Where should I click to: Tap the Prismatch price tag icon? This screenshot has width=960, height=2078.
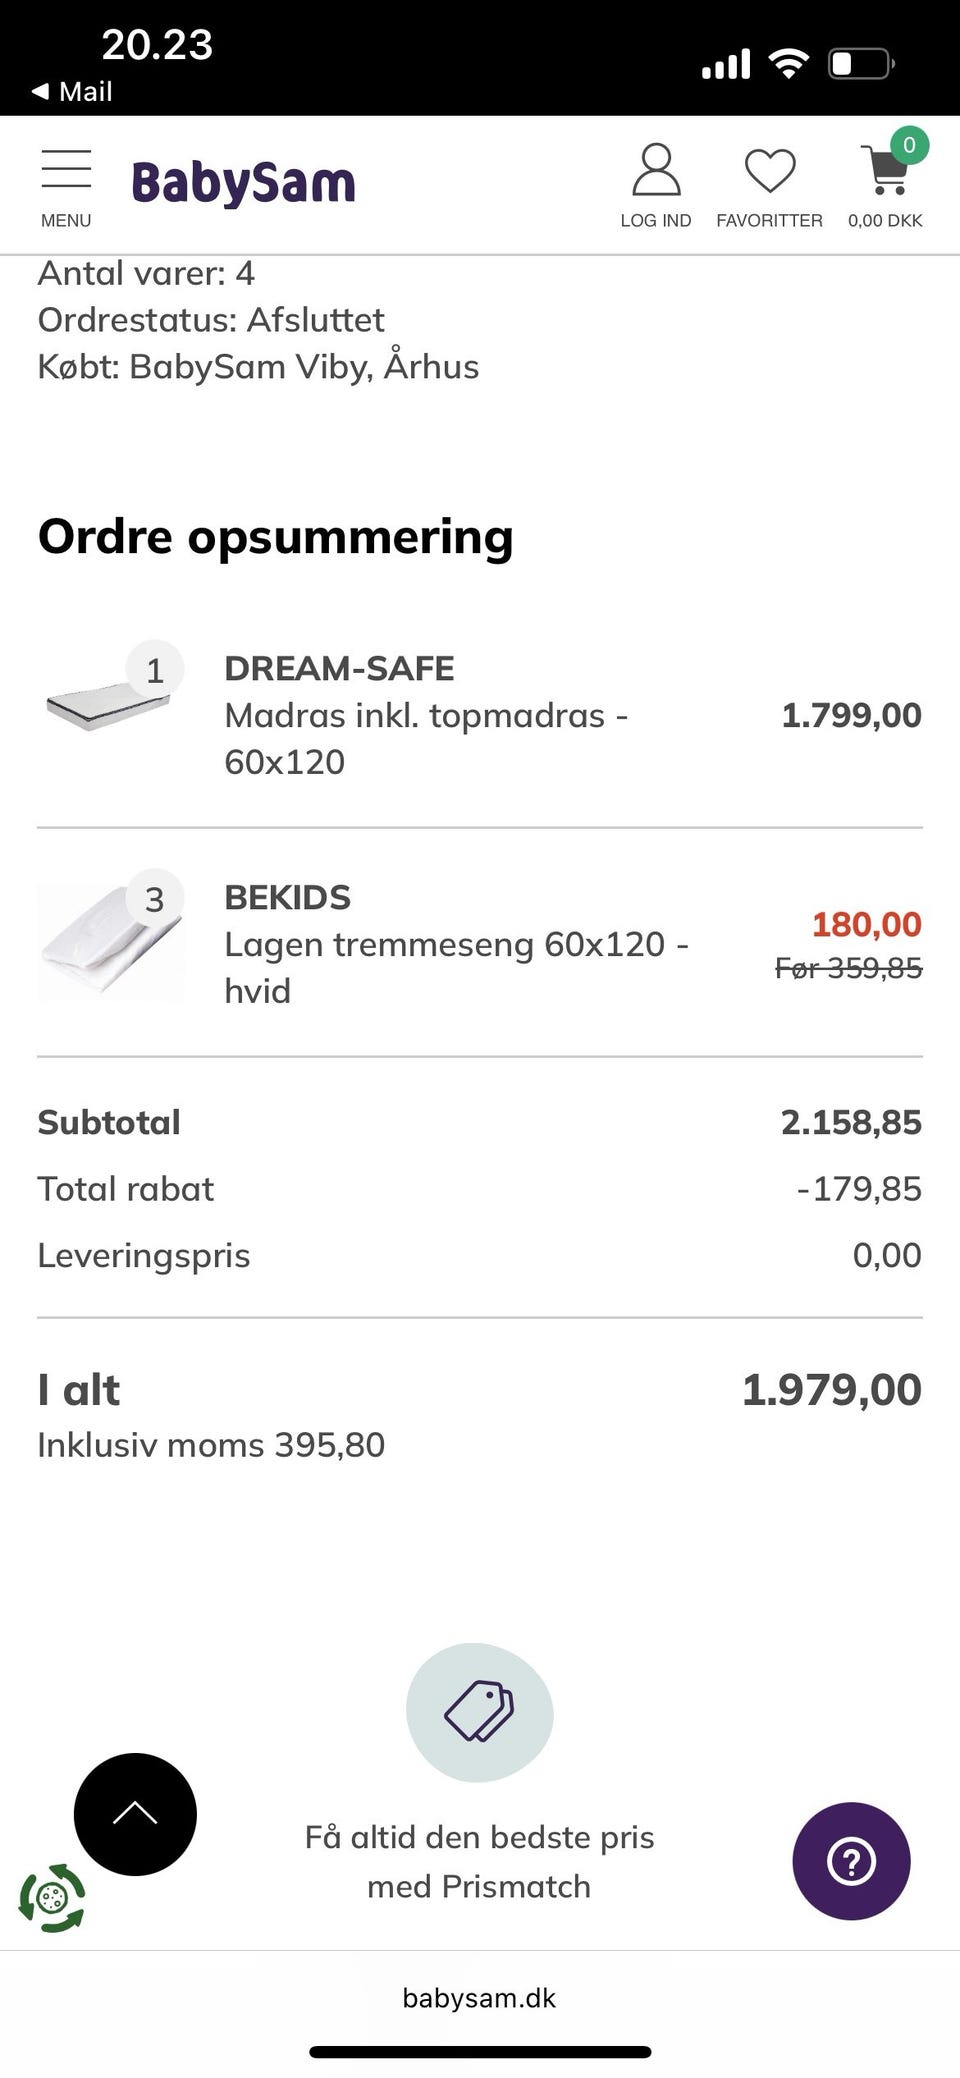[x=479, y=1711]
